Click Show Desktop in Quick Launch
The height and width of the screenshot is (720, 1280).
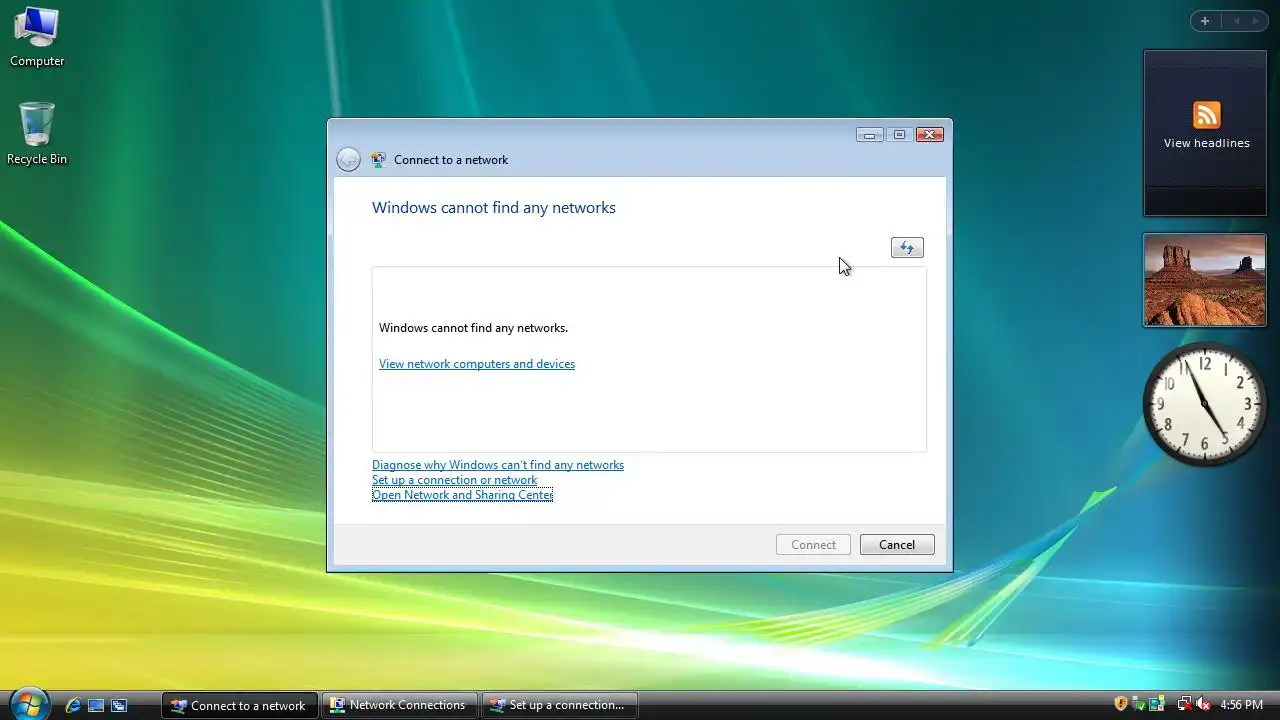96,705
